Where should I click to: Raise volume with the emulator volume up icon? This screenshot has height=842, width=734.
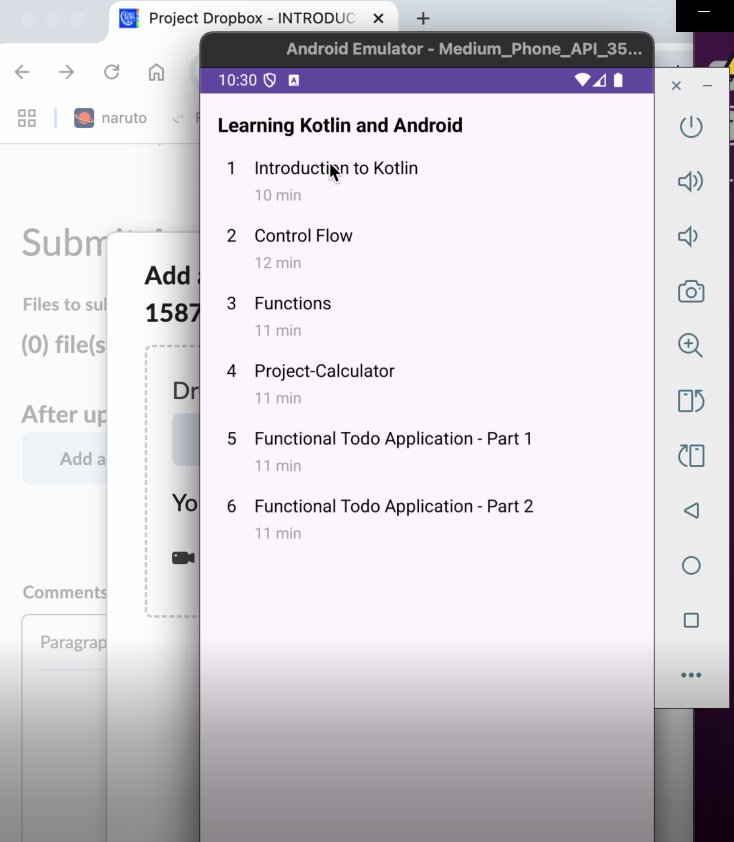click(x=690, y=182)
